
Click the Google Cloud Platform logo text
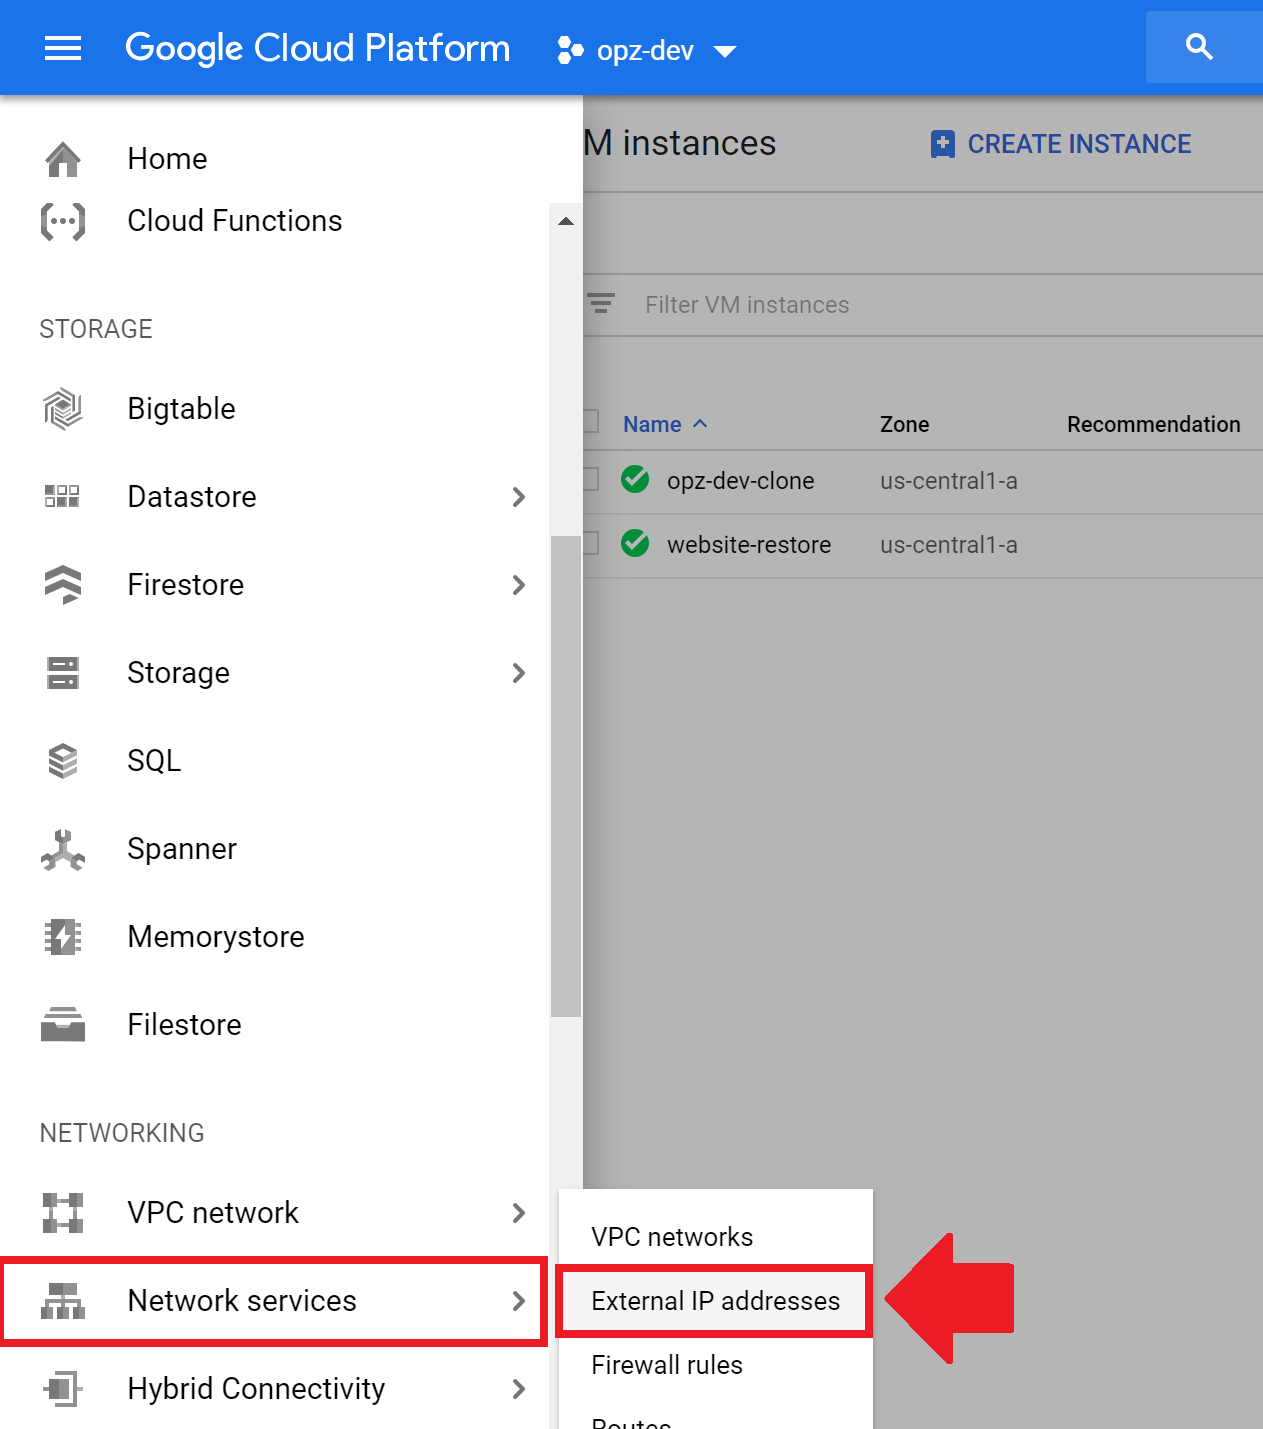coord(318,48)
